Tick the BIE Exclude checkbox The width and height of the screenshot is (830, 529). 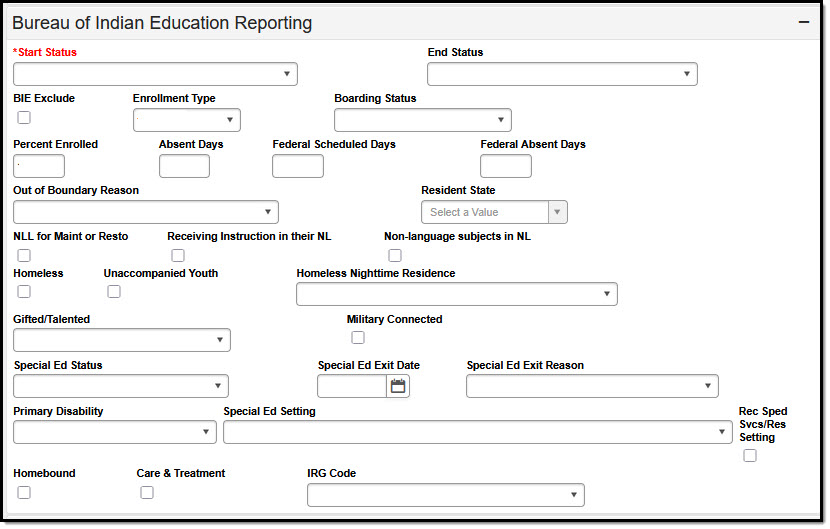[x=24, y=117]
